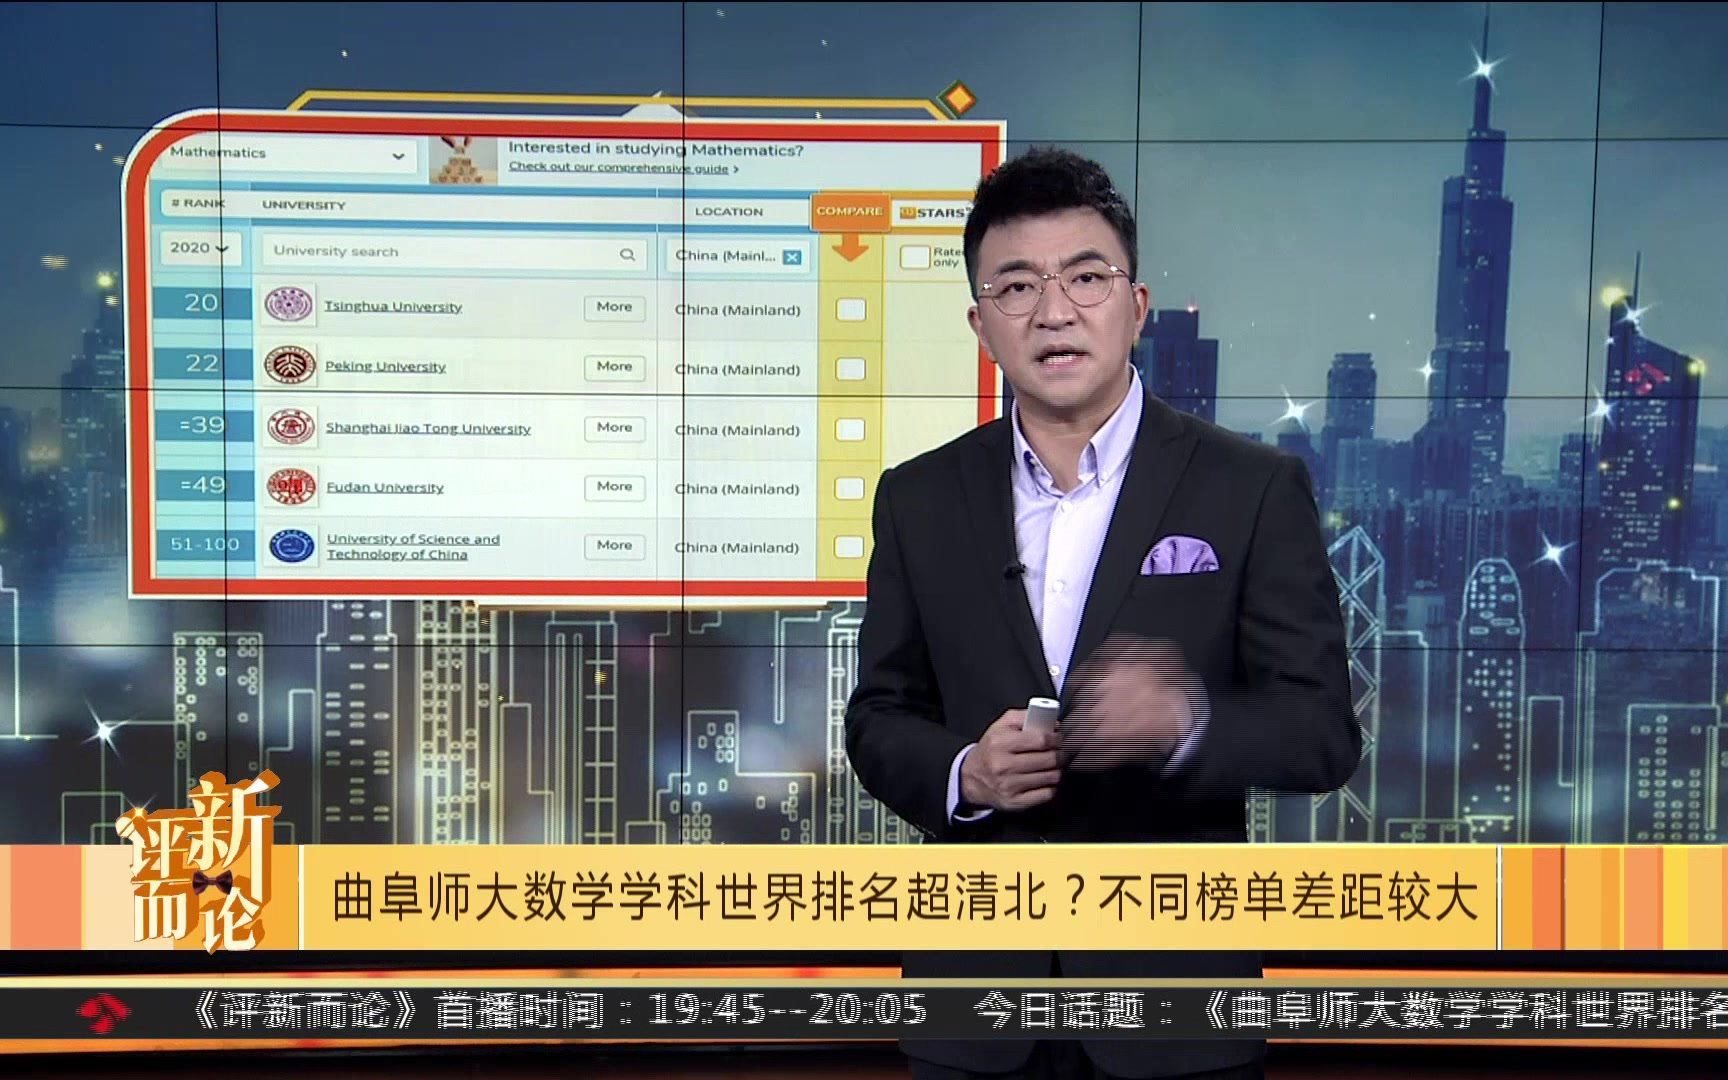The height and width of the screenshot is (1080, 1728).
Task: Open the 2020 year selector
Action: [200, 248]
